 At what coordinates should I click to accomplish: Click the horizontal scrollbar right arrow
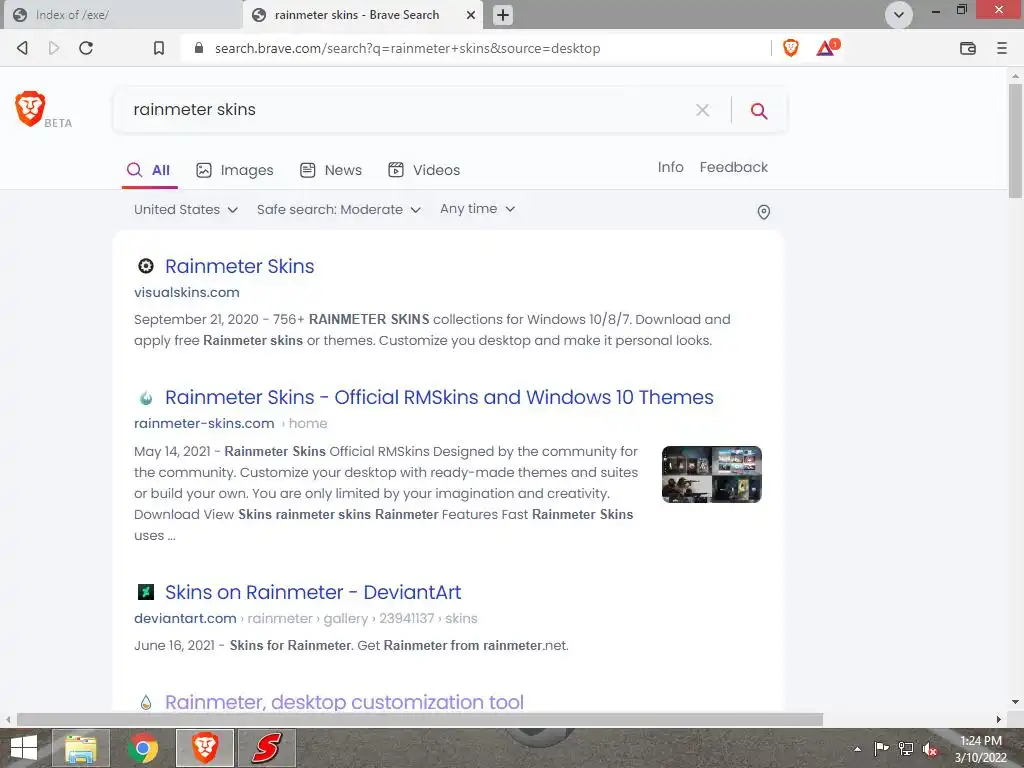(999, 720)
